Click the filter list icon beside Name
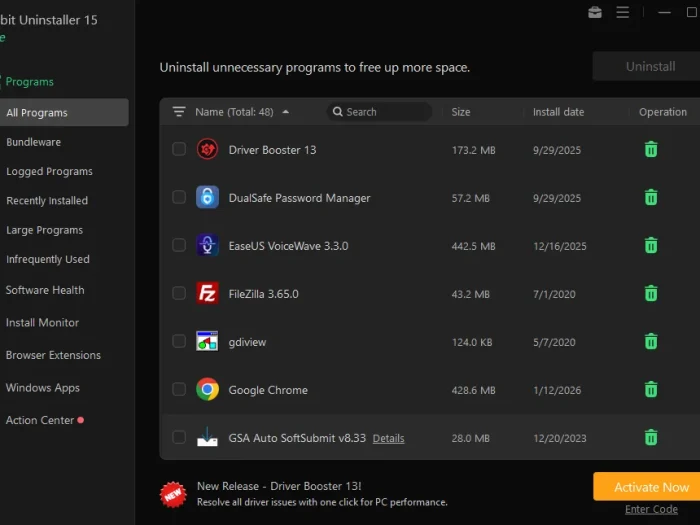 coord(179,112)
